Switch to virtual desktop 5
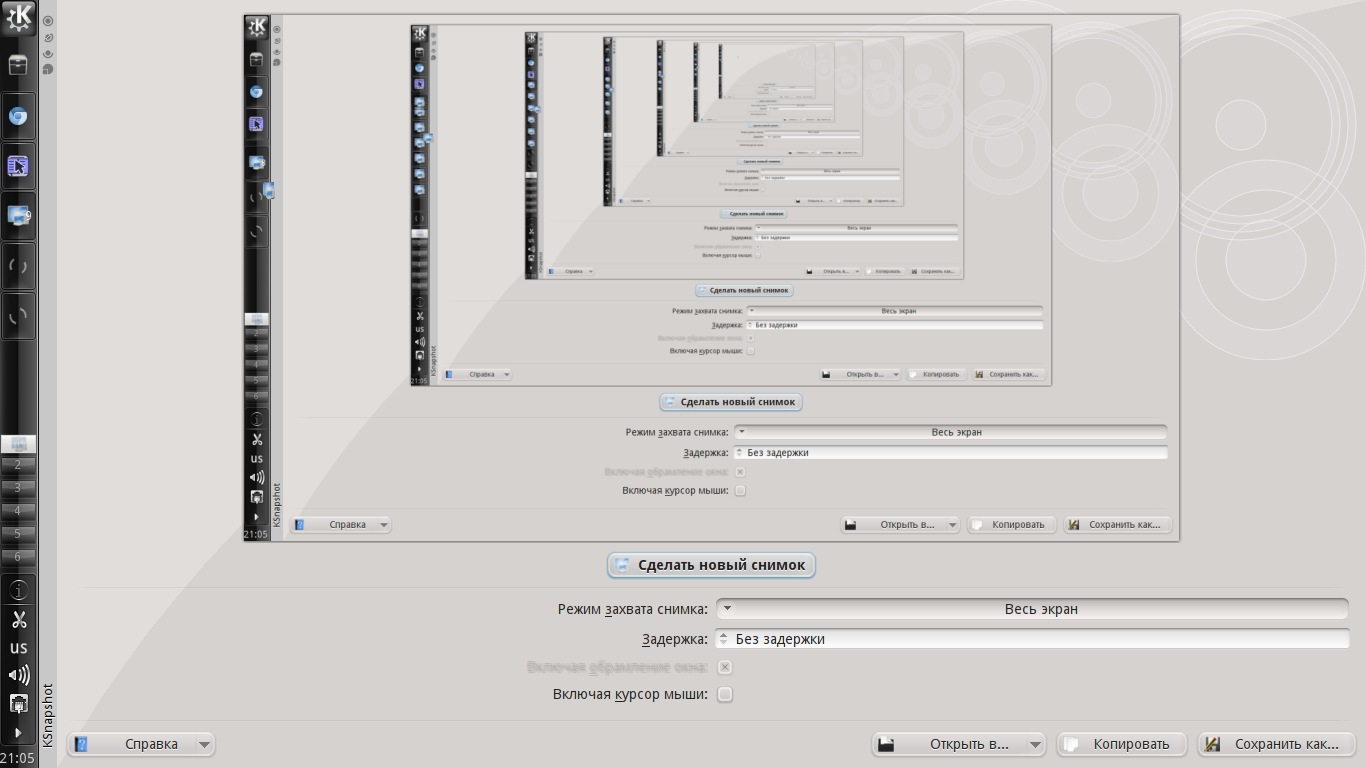This screenshot has width=1366, height=768. pos(18,534)
